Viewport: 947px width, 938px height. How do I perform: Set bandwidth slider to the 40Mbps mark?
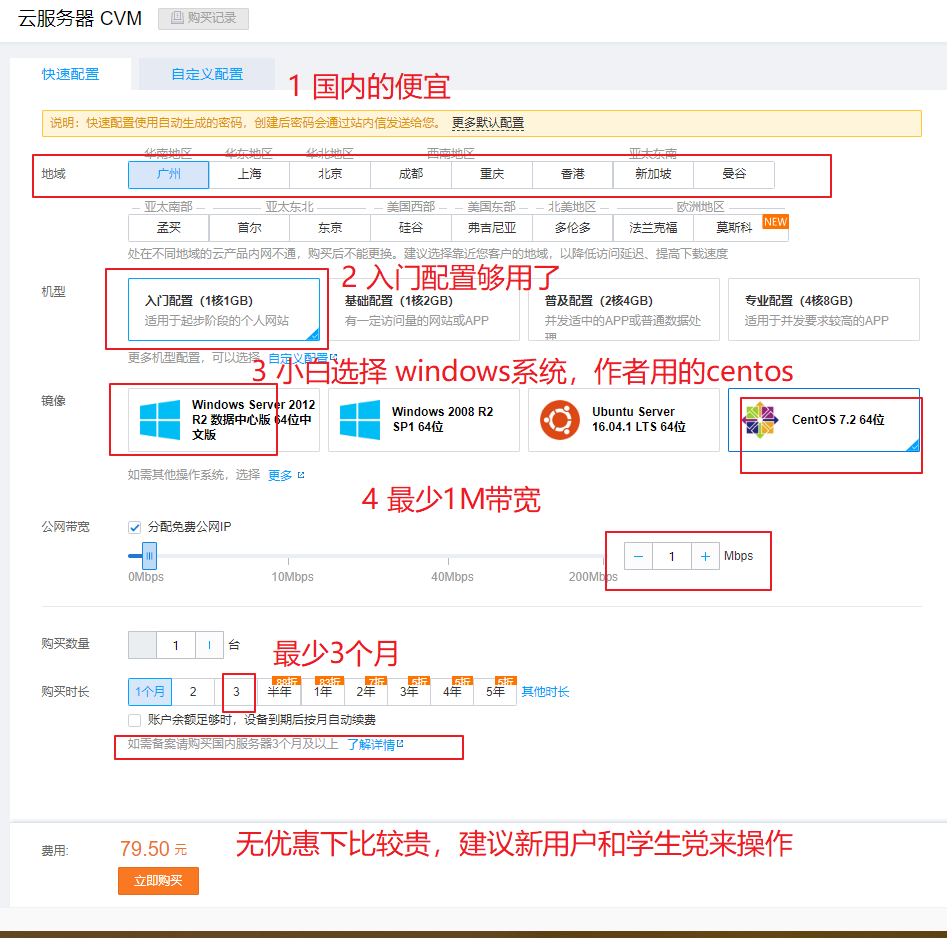[448, 557]
